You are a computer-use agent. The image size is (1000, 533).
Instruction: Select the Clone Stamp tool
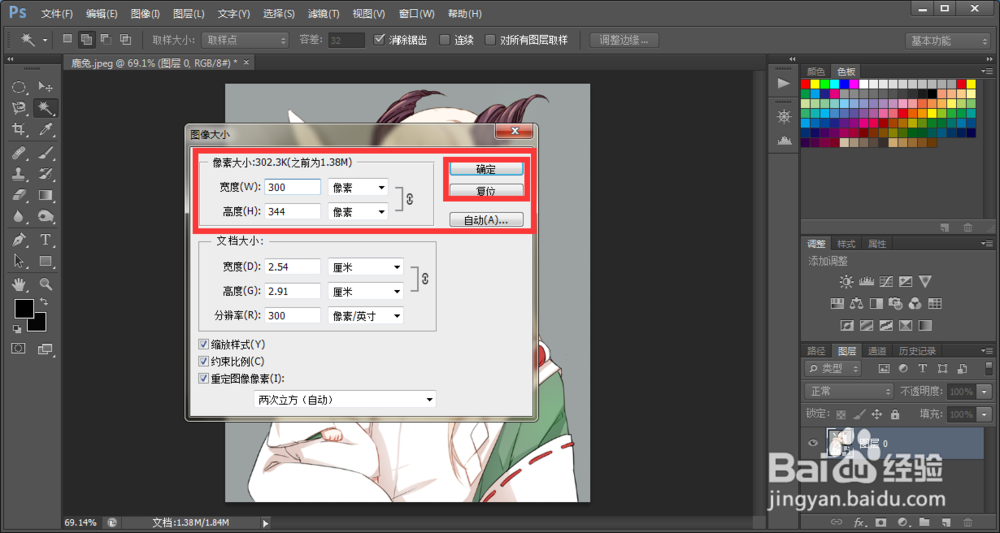tap(19, 173)
